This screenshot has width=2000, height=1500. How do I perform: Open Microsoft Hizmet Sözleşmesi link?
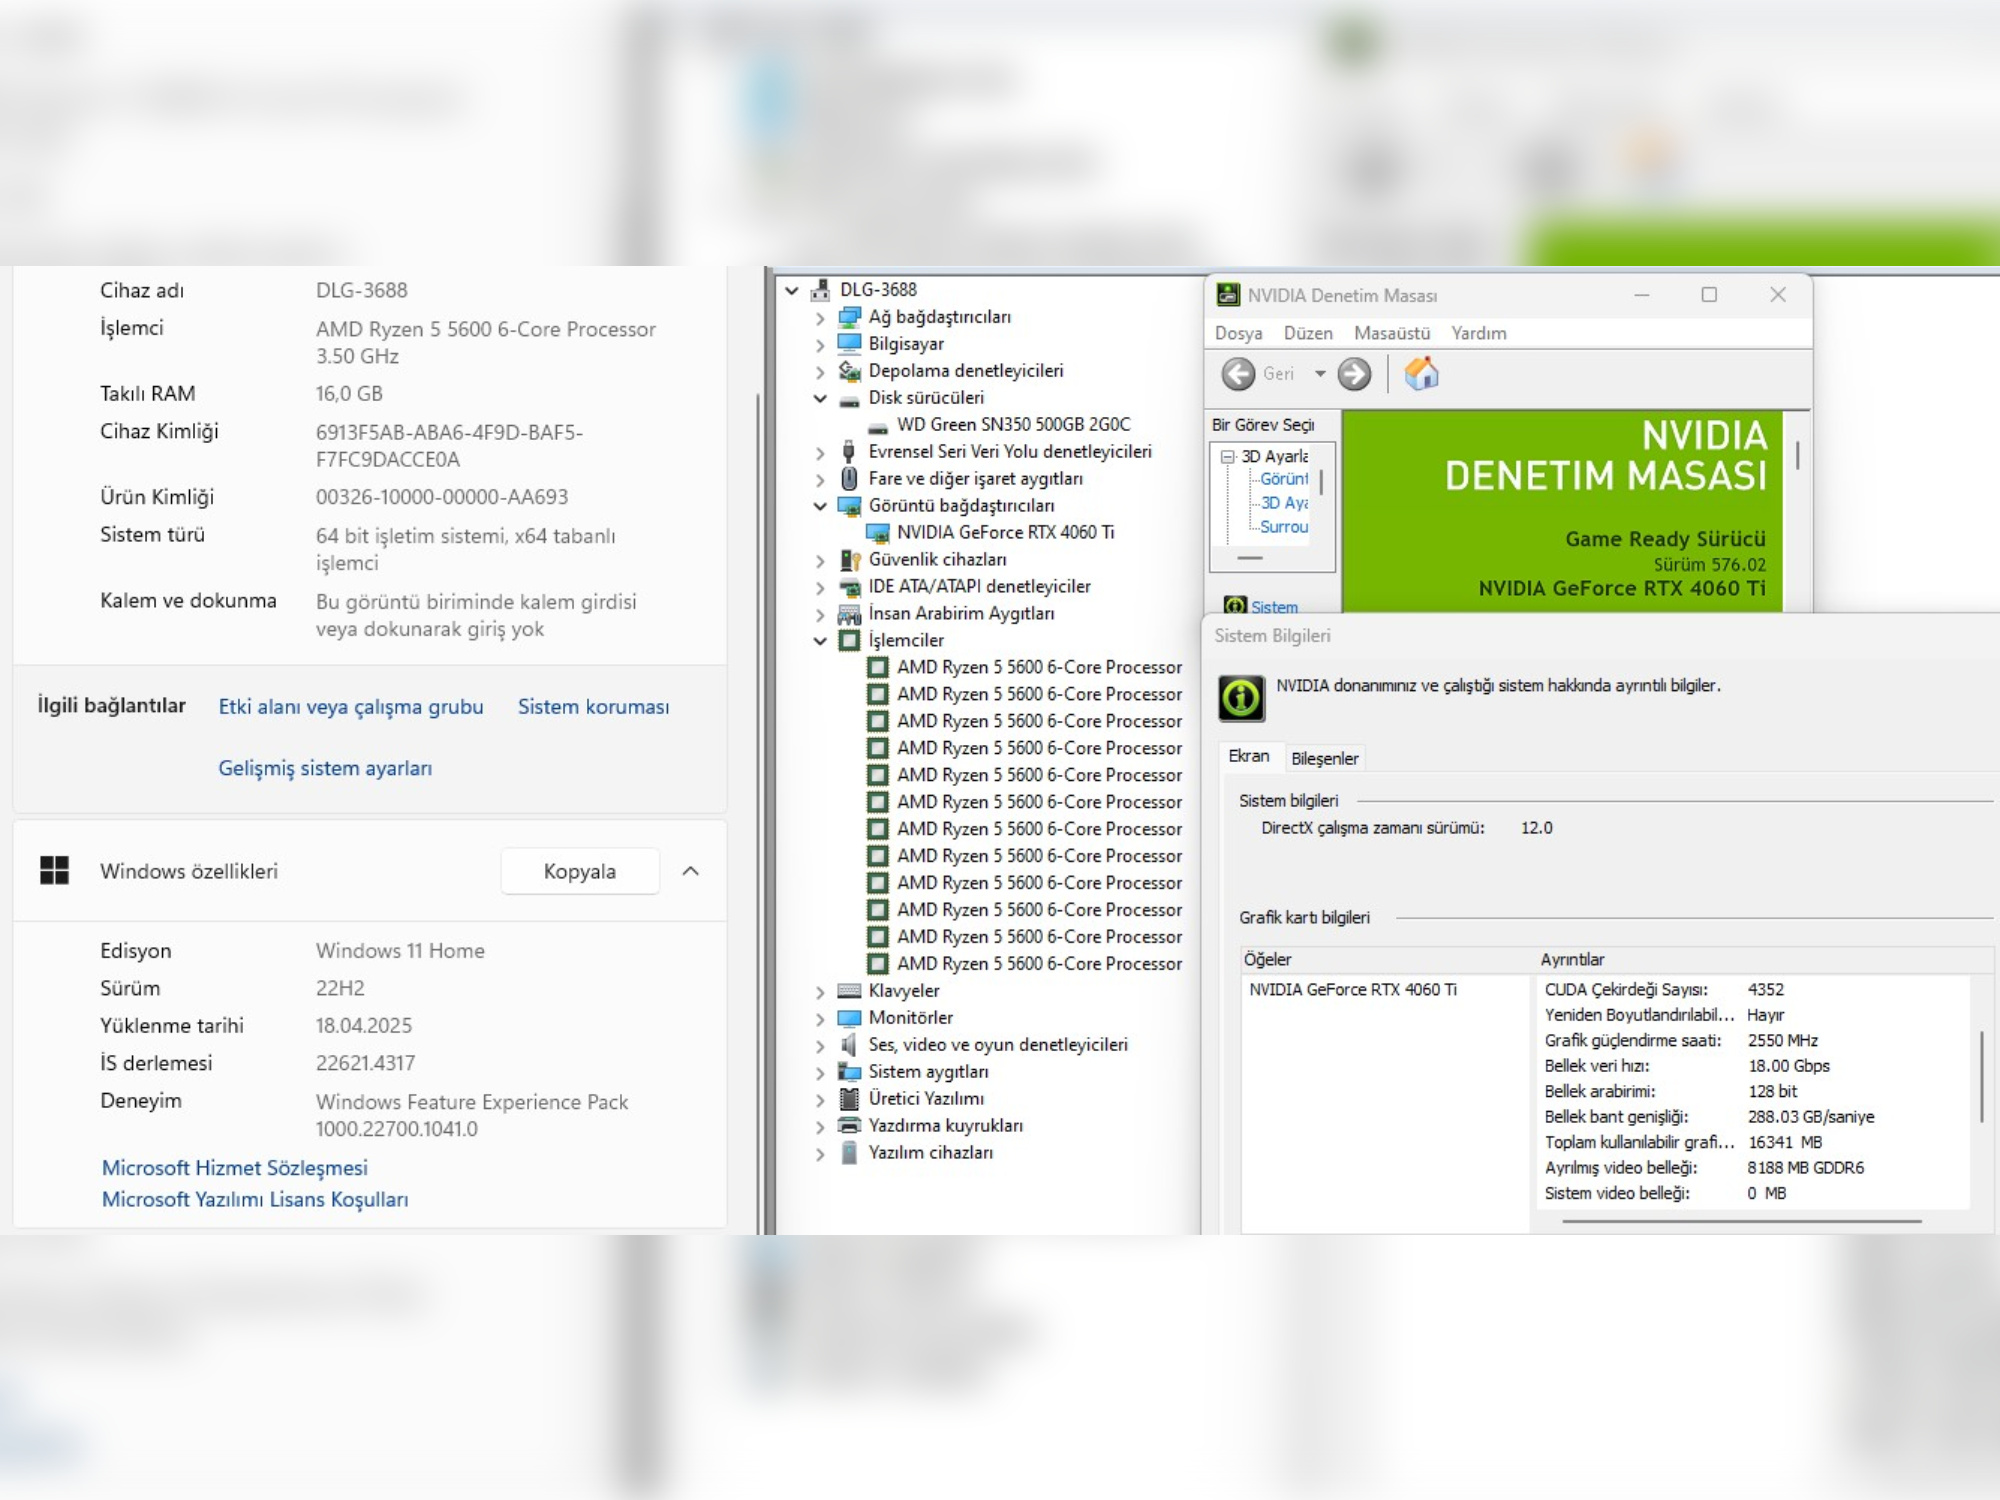pos(235,1168)
